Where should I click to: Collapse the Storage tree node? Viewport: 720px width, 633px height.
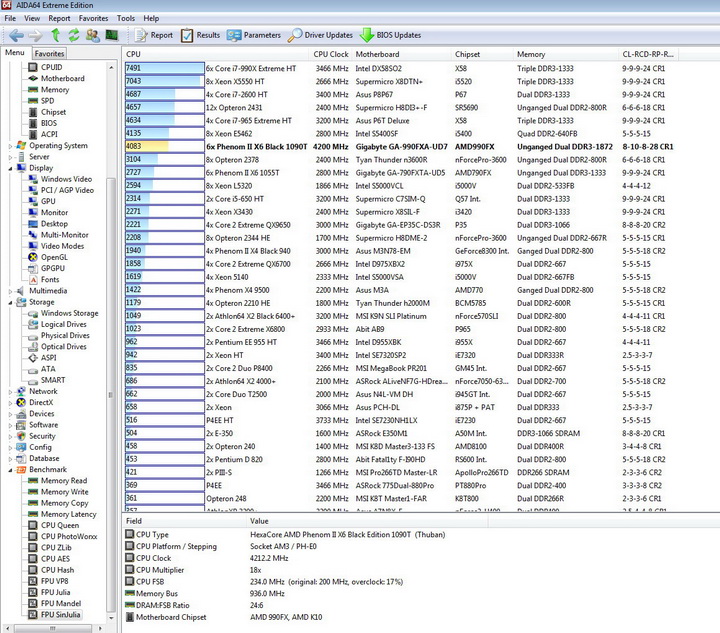coord(10,302)
